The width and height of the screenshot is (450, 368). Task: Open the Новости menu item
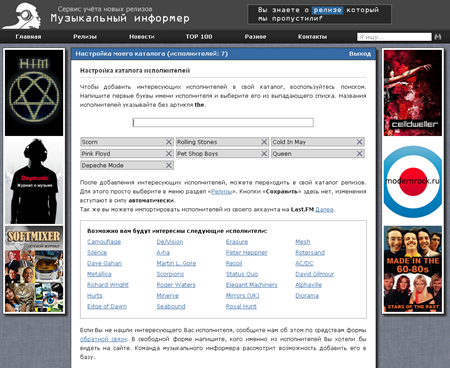tap(142, 37)
